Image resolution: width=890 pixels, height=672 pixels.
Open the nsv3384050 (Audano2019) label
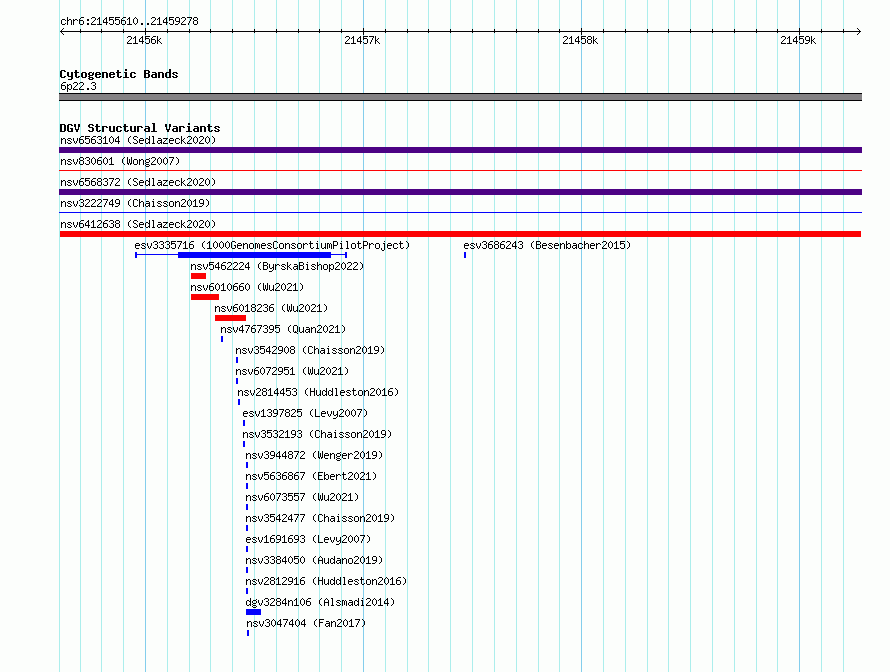coord(314,560)
